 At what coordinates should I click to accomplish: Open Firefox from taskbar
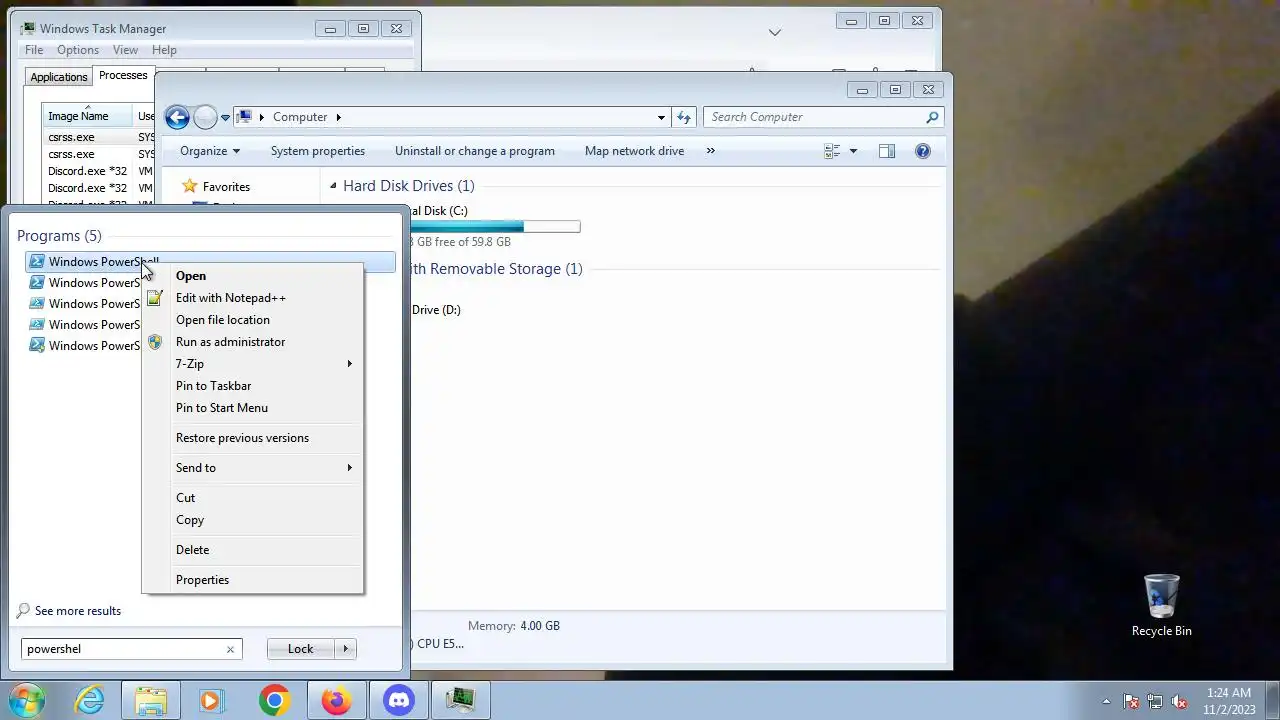point(336,701)
